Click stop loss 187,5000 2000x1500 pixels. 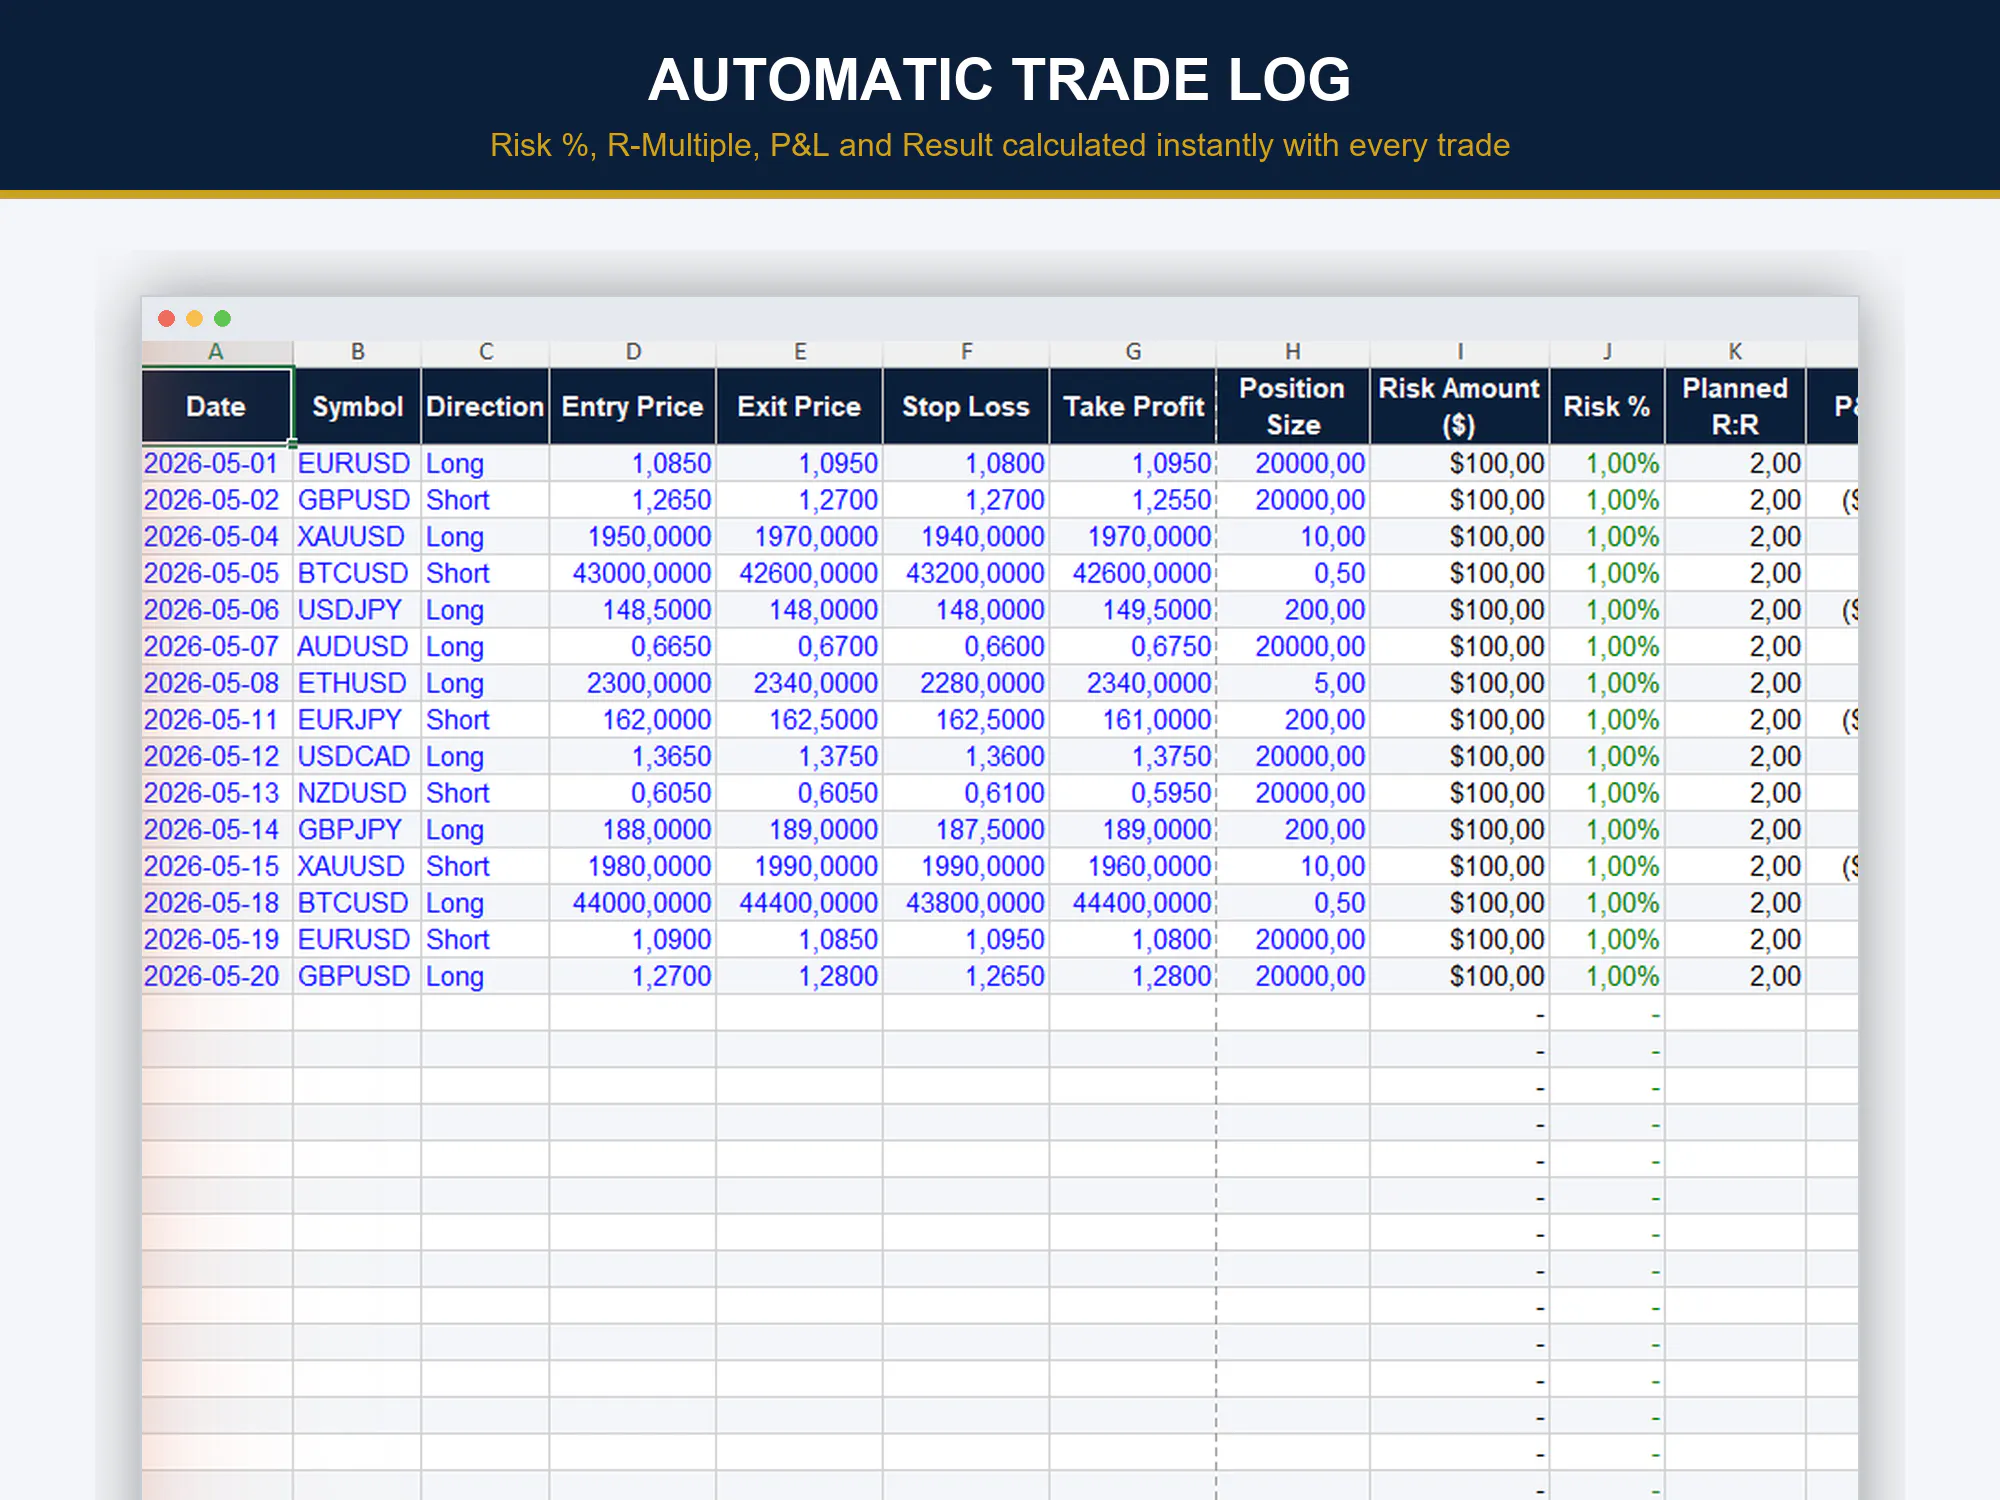coord(966,830)
